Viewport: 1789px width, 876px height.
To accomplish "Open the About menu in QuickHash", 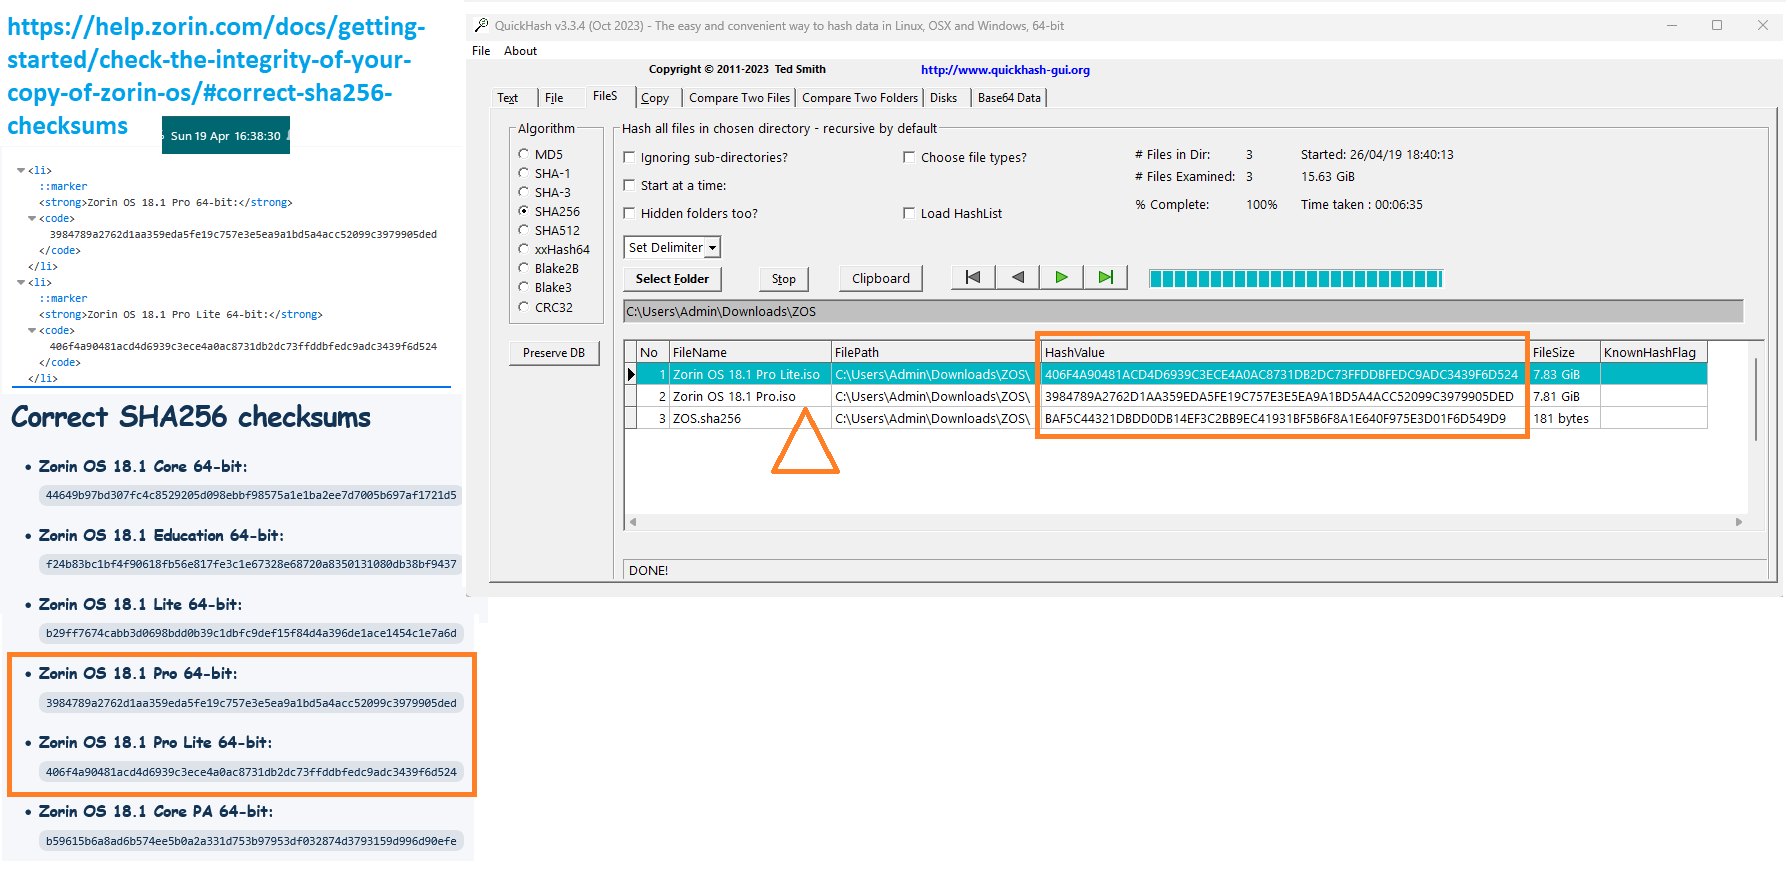I will (x=520, y=51).
